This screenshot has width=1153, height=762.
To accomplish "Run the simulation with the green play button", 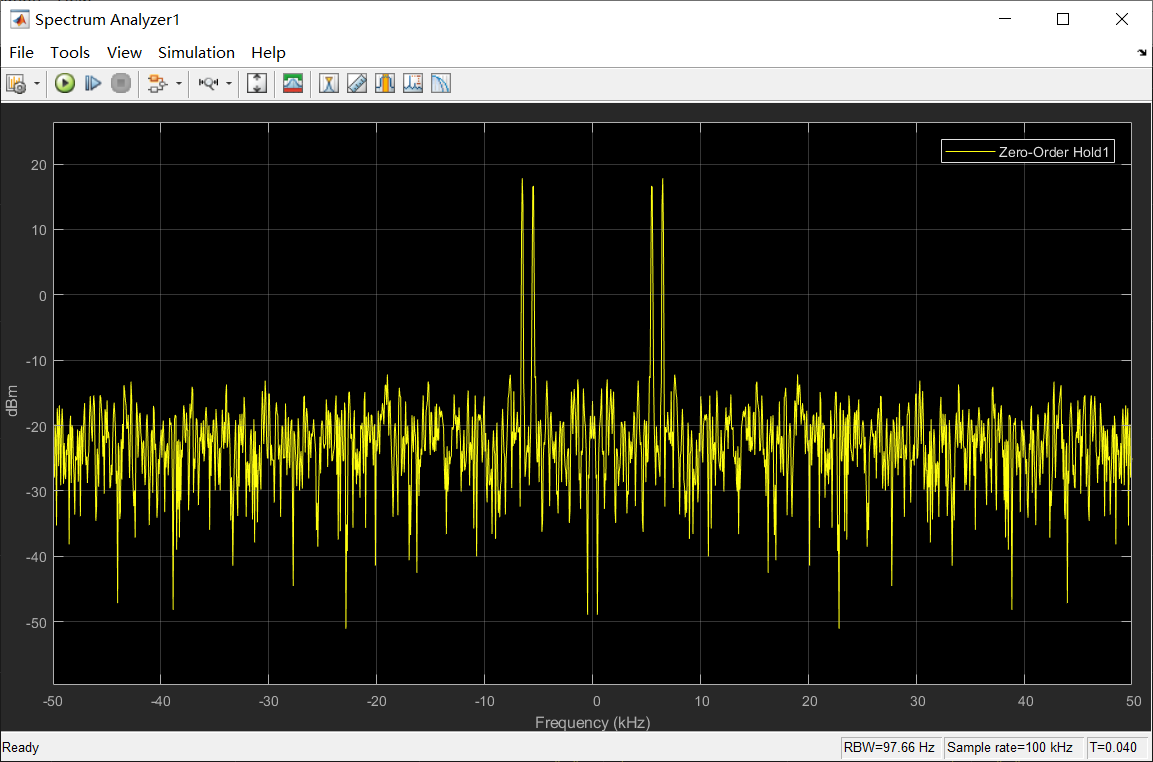I will pyautogui.click(x=65, y=84).
